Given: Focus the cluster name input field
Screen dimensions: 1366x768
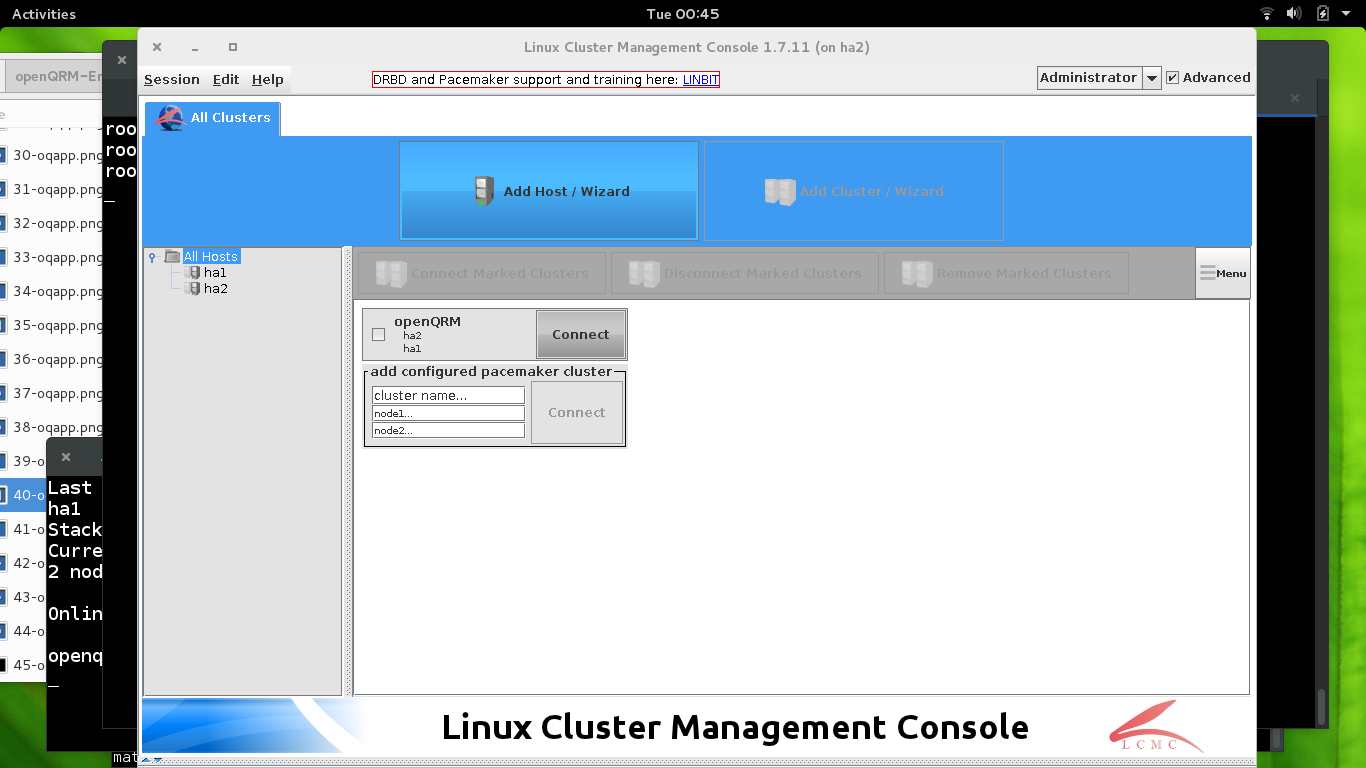Looking at the screenshot, I should click(448, 395).
